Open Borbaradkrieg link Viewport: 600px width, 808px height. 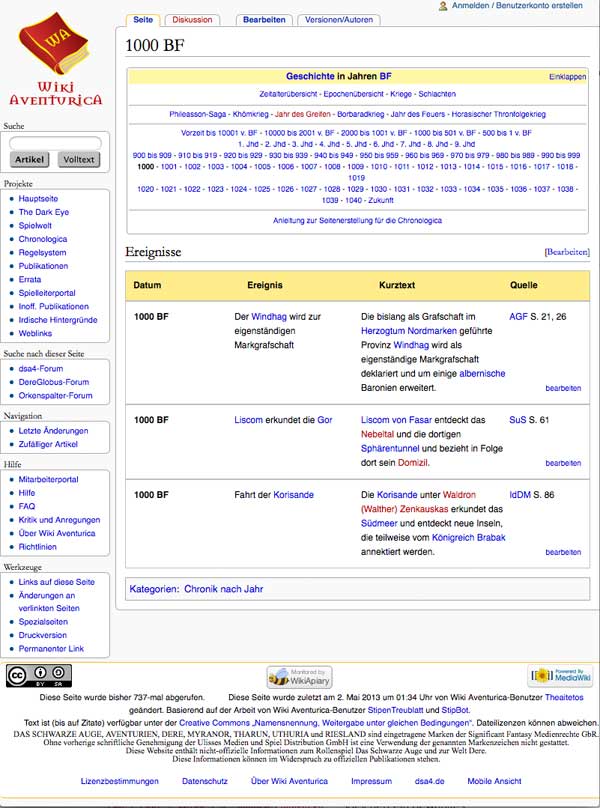point(361,114)
